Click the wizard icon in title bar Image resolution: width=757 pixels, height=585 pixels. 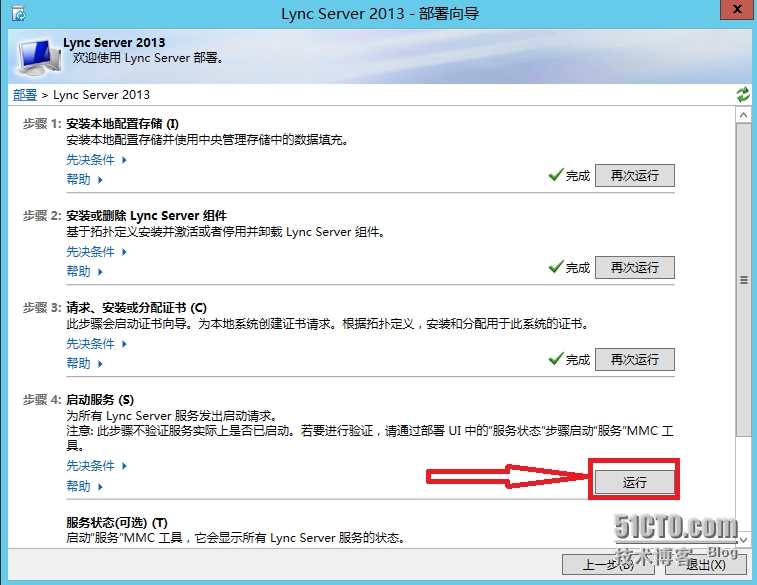pos(18,14)
